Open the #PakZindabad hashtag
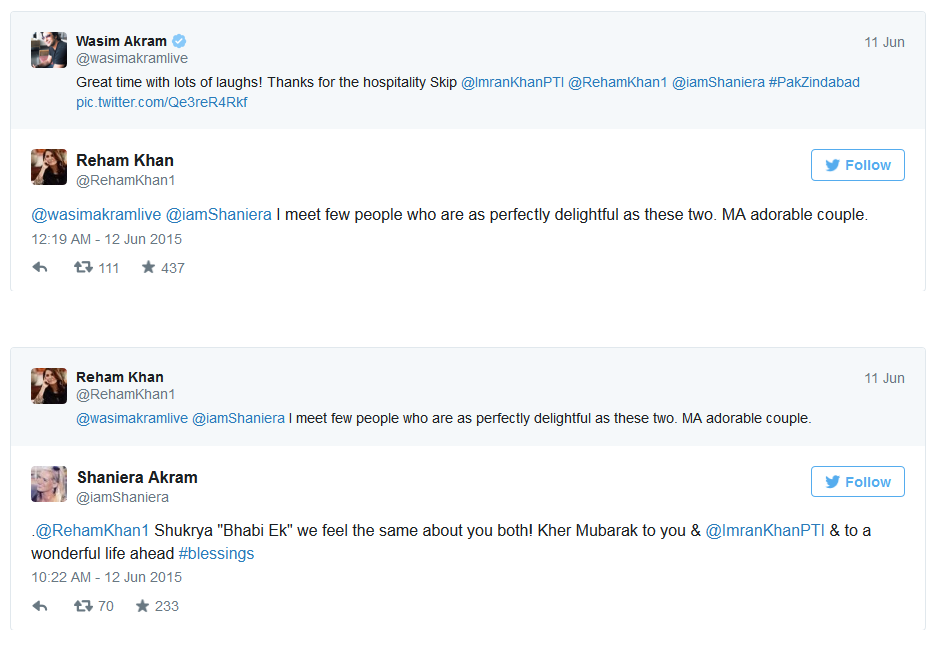Image resolution: width=942 pixels, height=658 pixels. pyautogui.click(x=814, y=82)
